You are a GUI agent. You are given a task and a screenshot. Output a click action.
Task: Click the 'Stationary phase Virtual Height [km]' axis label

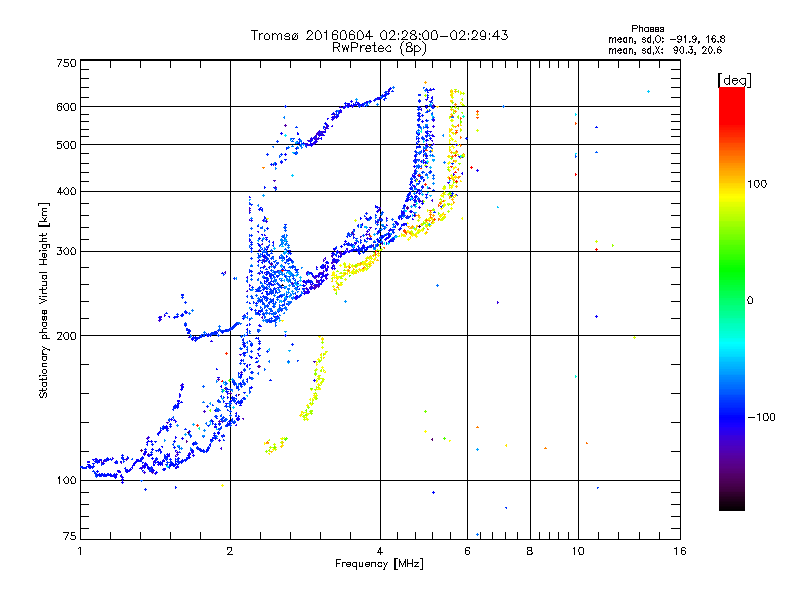(x=43, y=300)
